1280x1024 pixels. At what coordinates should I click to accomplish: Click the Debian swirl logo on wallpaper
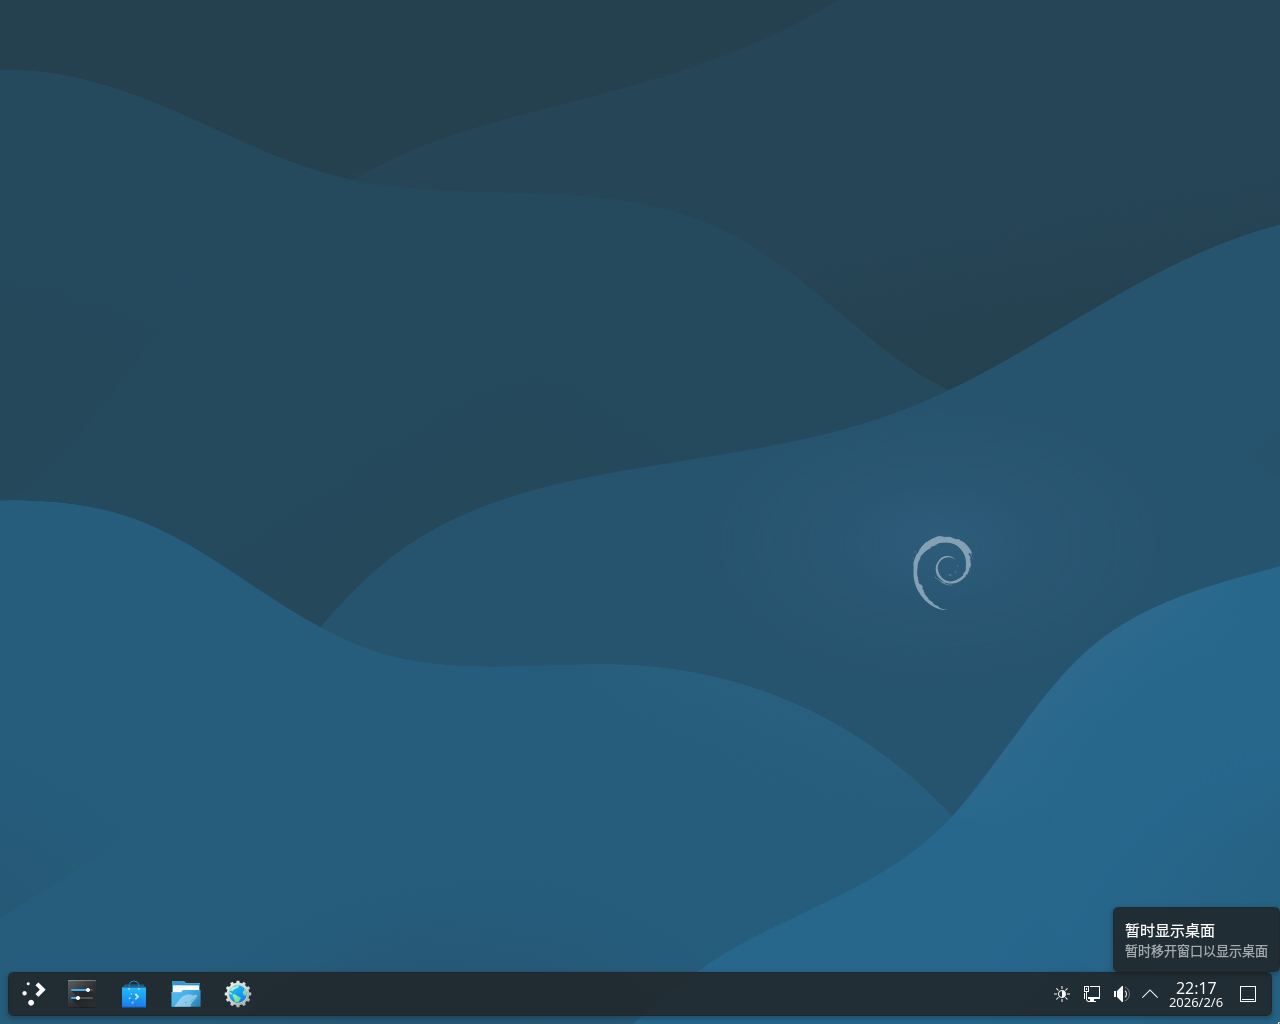click(942, 572)
